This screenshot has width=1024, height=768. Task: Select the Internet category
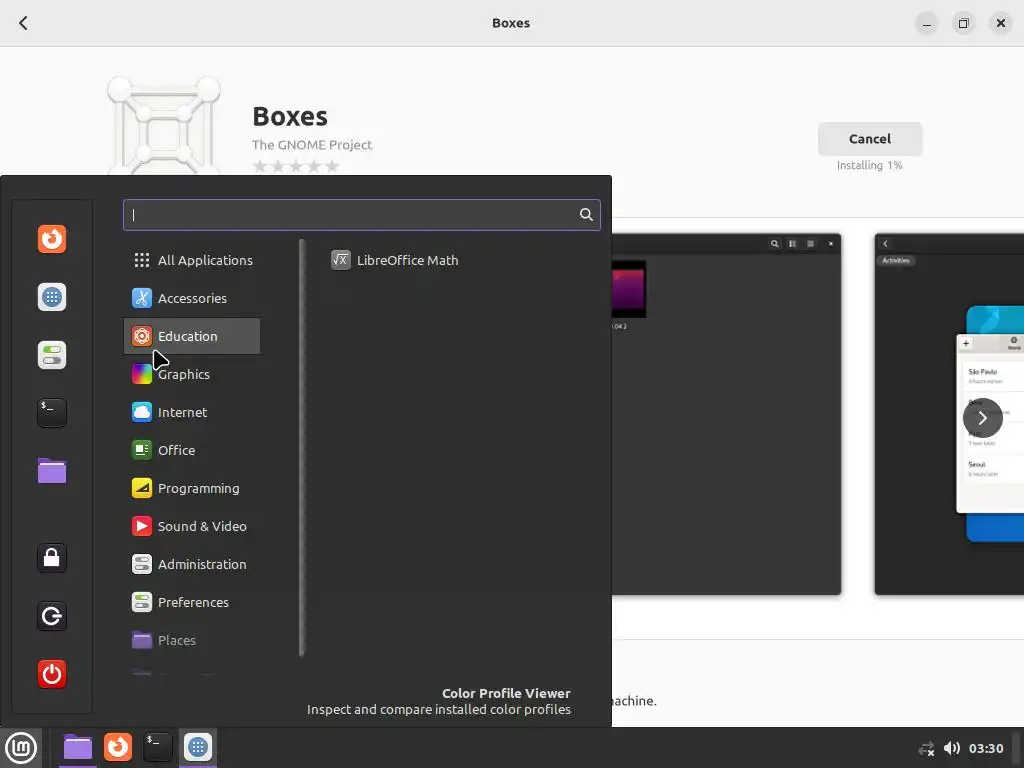192,412
